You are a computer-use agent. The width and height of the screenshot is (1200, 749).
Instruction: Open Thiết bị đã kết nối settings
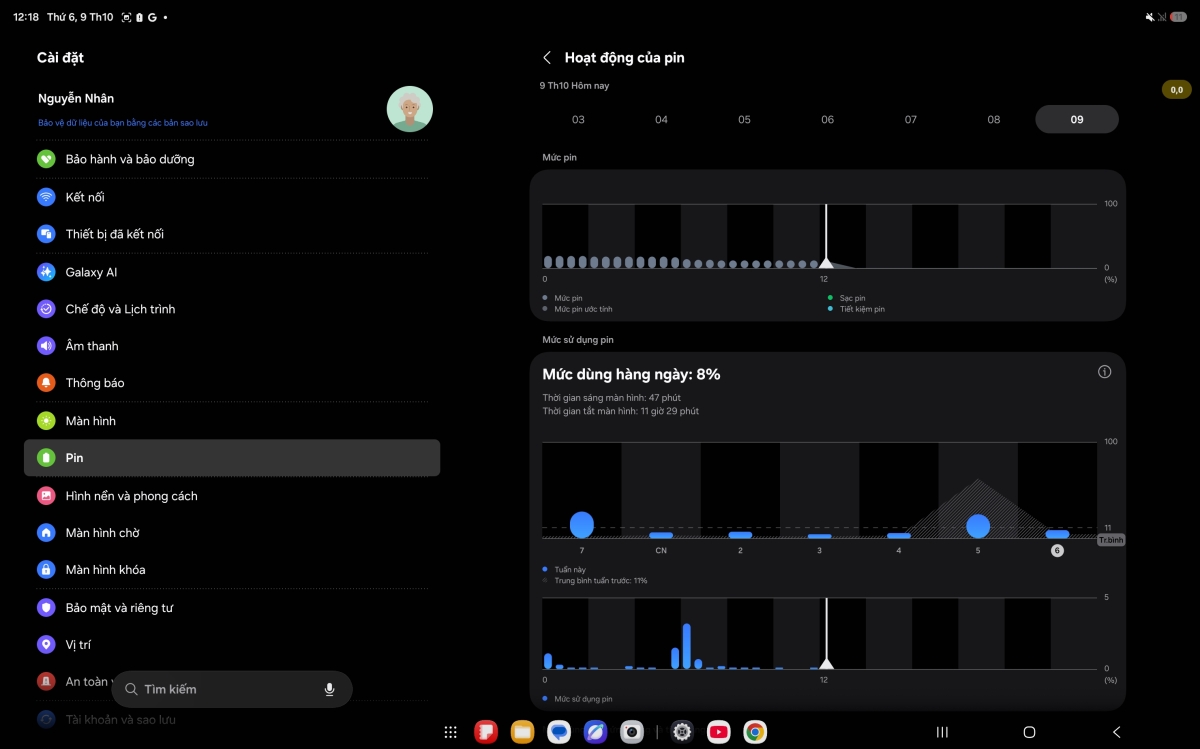click(x=232, y=234)
